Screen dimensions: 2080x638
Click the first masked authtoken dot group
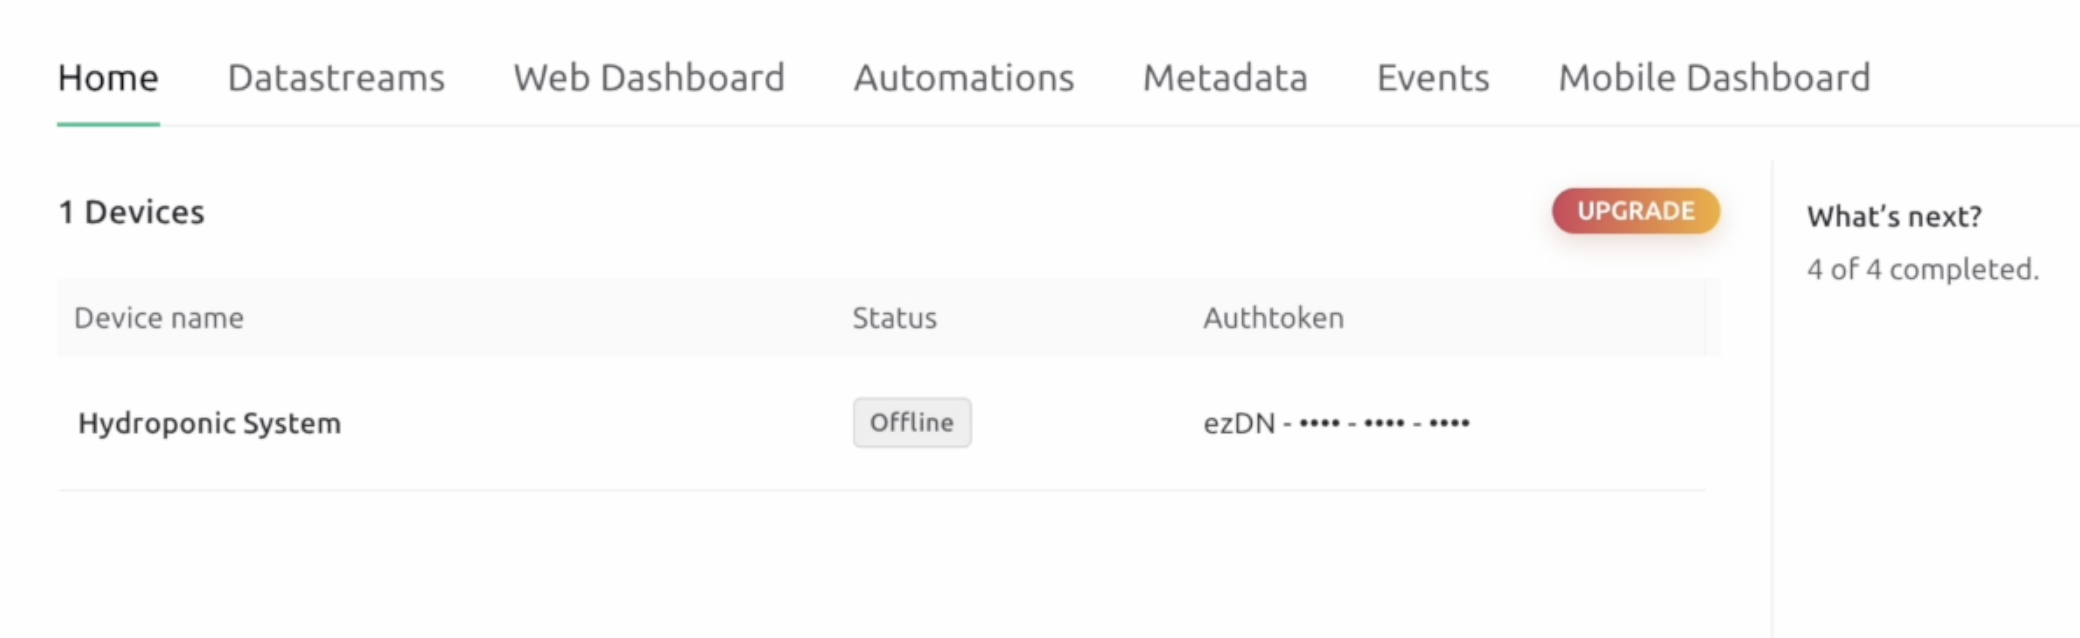[1319, 423]
